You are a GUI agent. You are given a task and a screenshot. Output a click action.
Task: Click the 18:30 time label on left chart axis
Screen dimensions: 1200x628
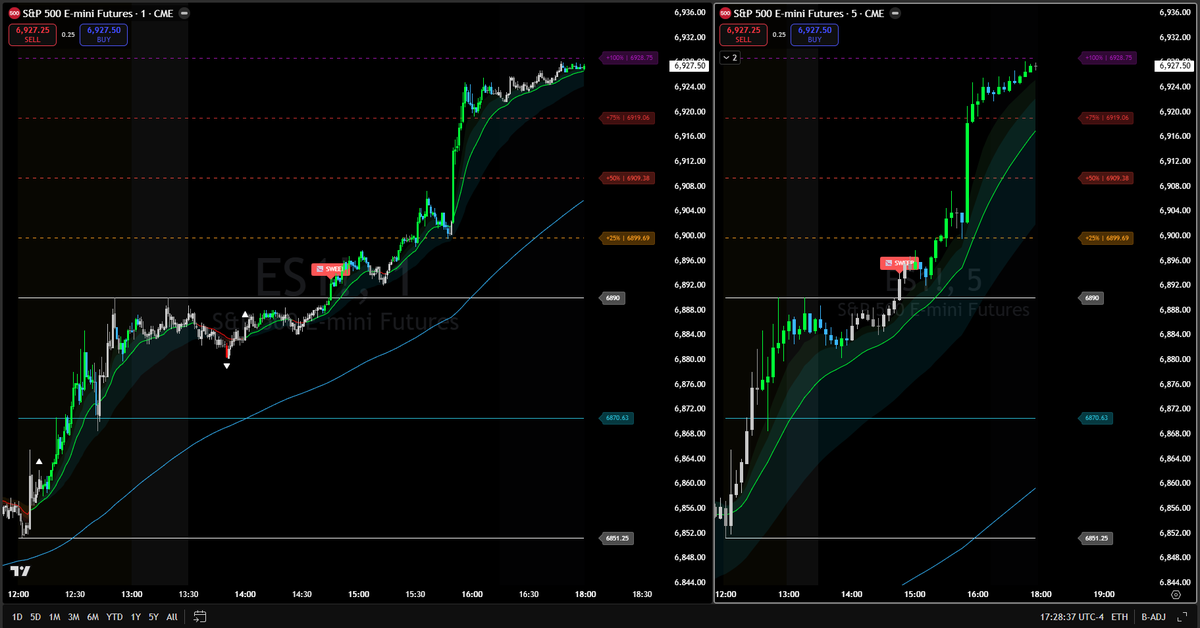point(642,594)
